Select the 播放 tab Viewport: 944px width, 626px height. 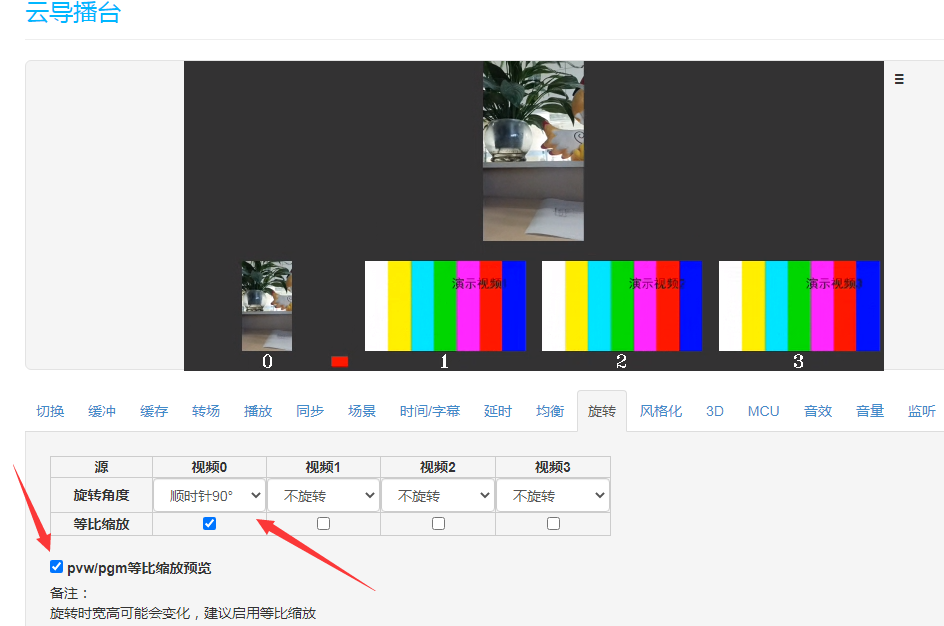(258, 411)
